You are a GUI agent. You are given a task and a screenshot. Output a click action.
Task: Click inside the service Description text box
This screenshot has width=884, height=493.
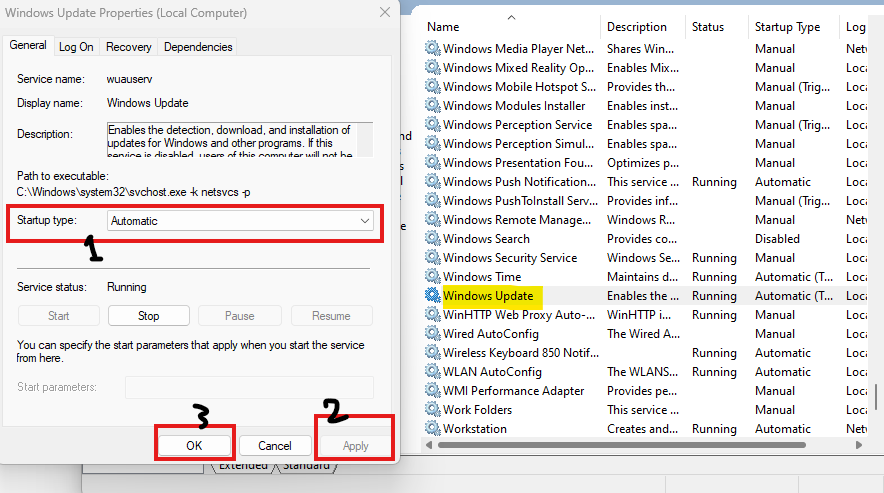click(x=232, y=139)
